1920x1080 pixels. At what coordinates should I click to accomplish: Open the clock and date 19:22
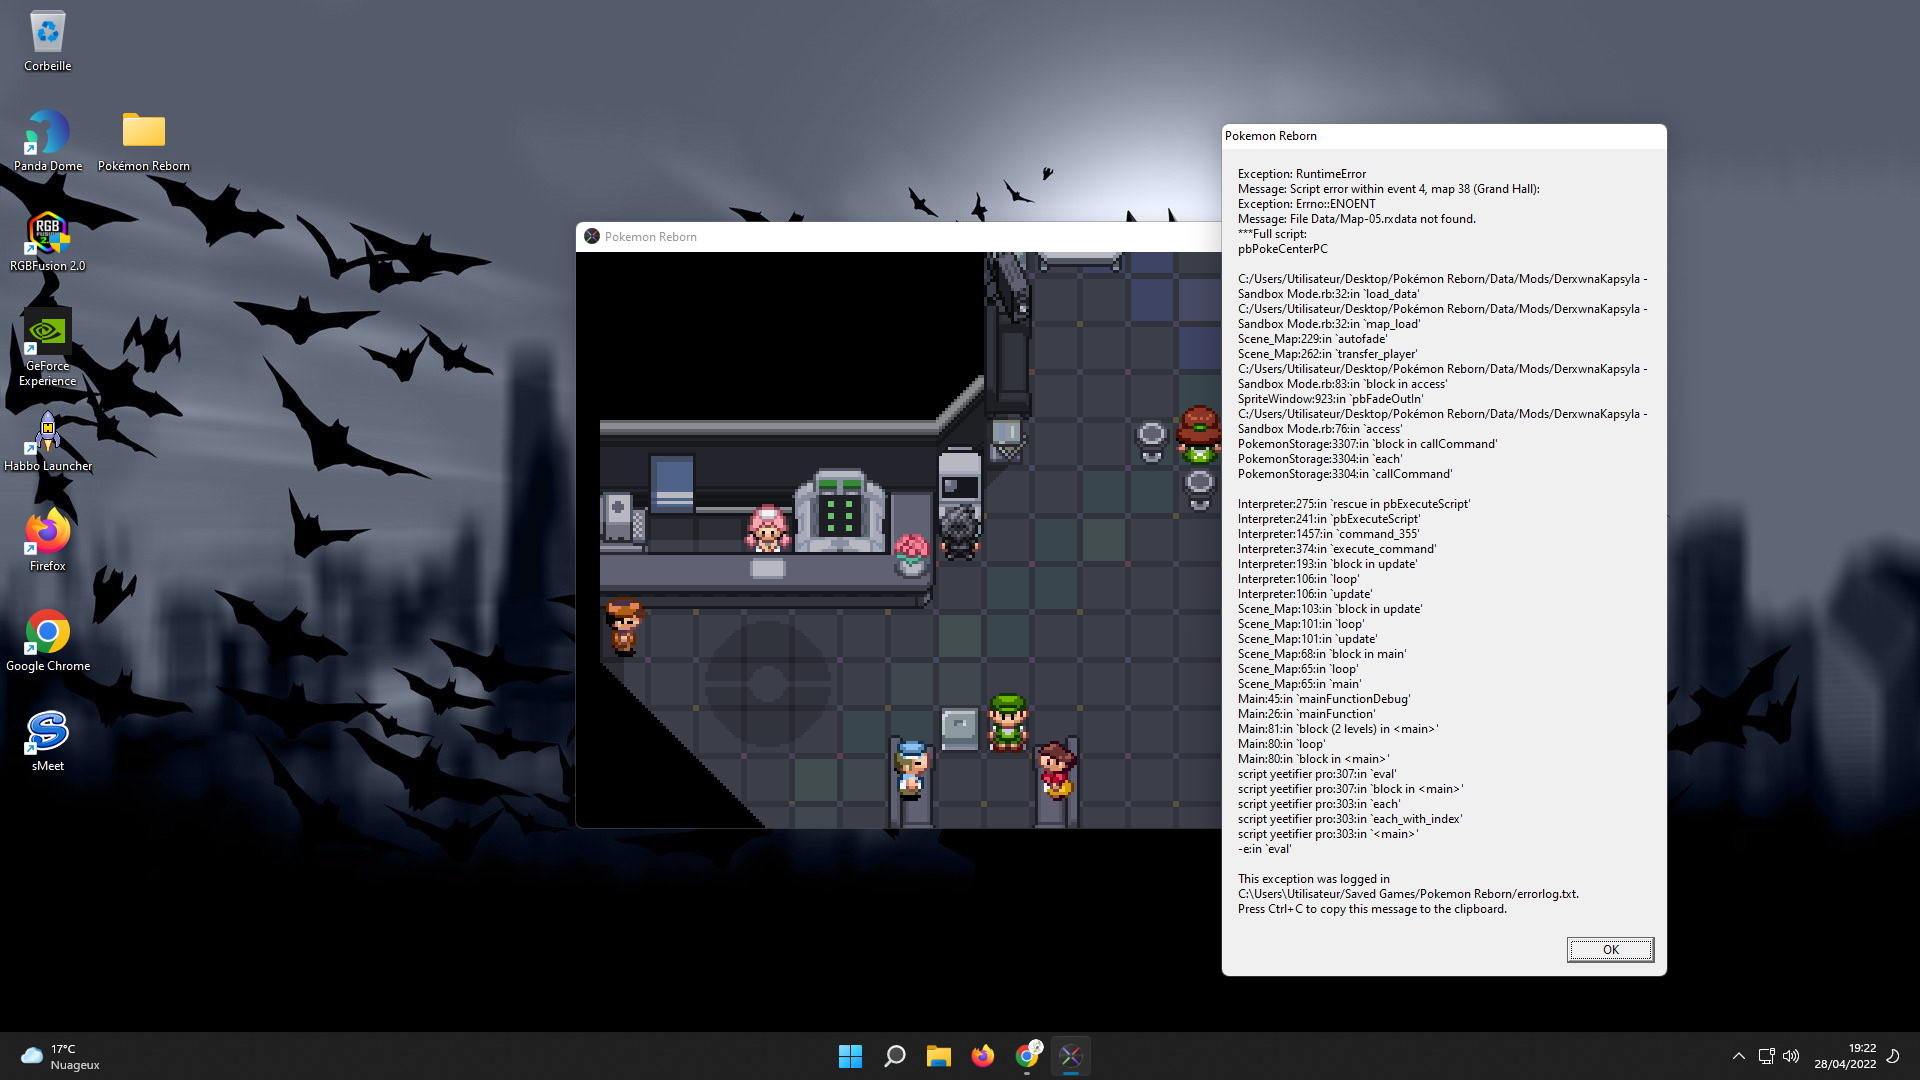coord(1845,1056)
